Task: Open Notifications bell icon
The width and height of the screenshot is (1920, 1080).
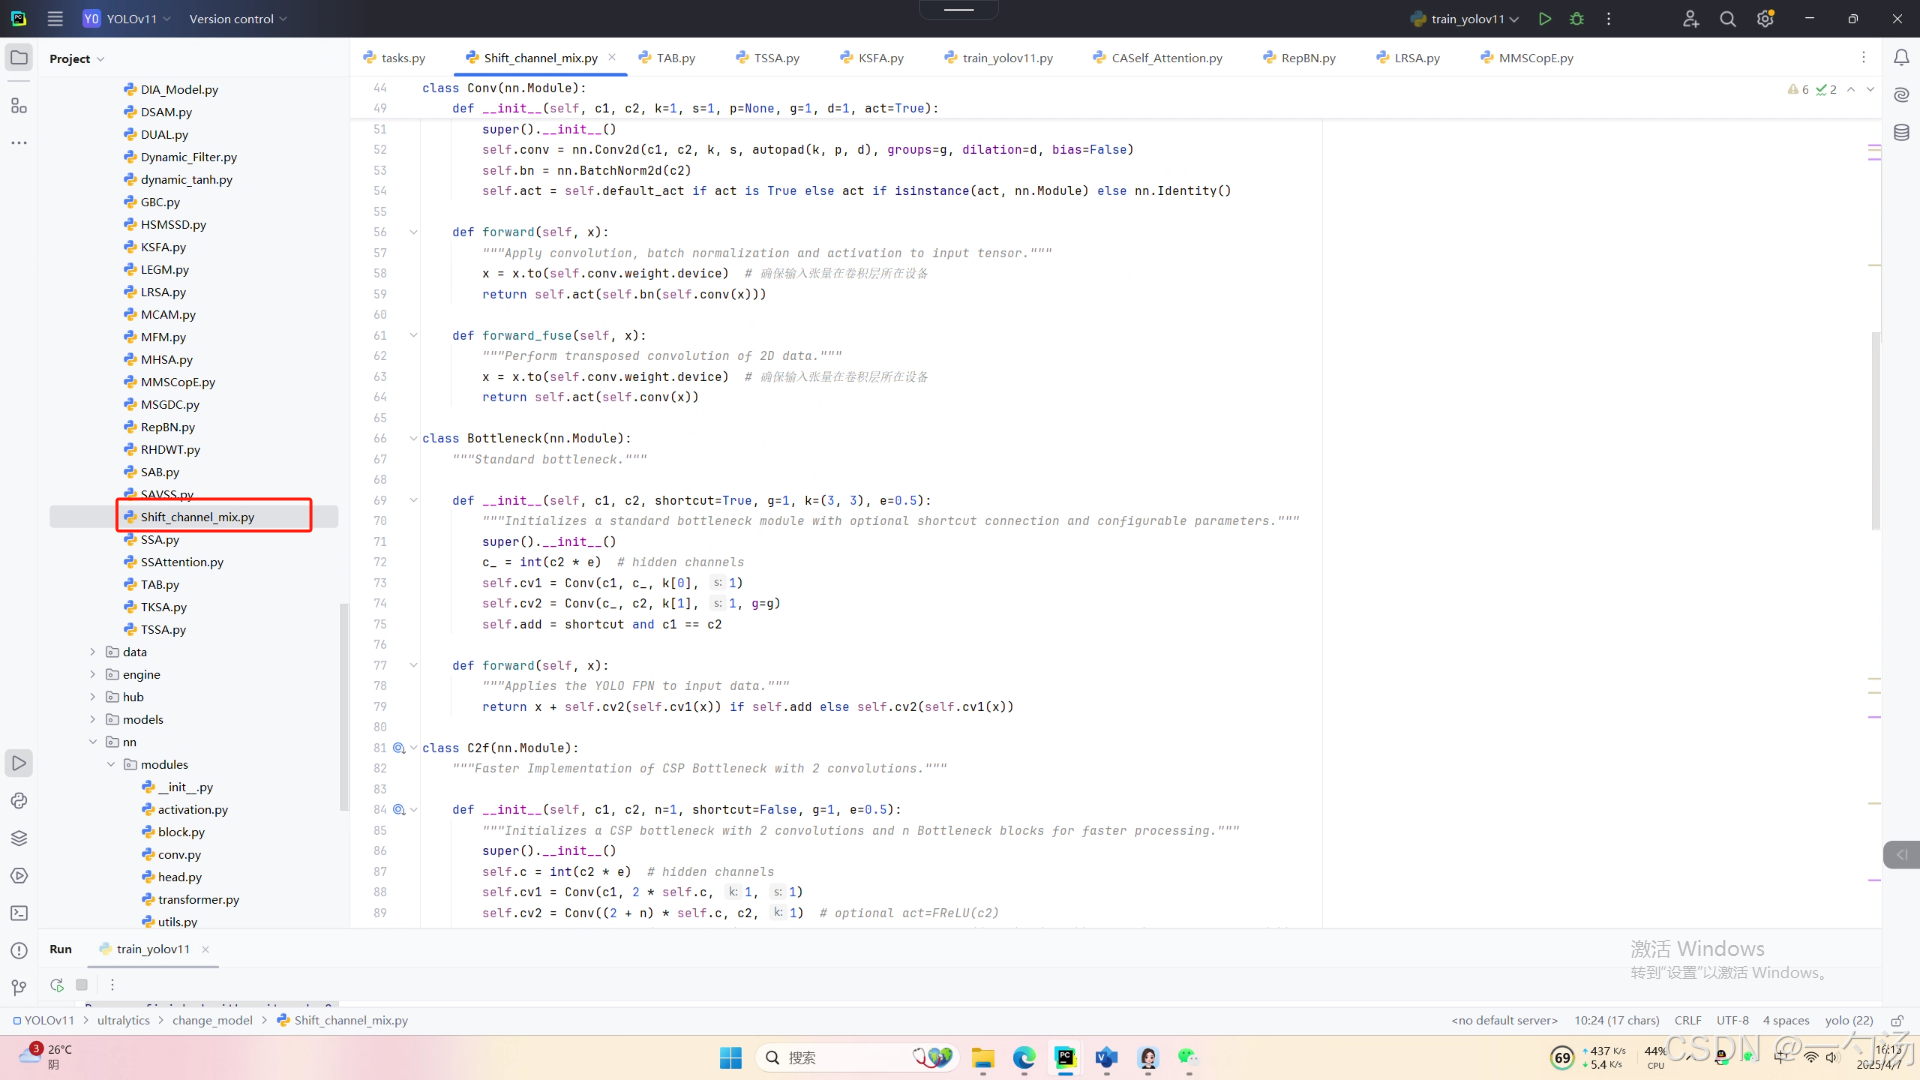Action: pyautogui.click(x=1901, y=58)
